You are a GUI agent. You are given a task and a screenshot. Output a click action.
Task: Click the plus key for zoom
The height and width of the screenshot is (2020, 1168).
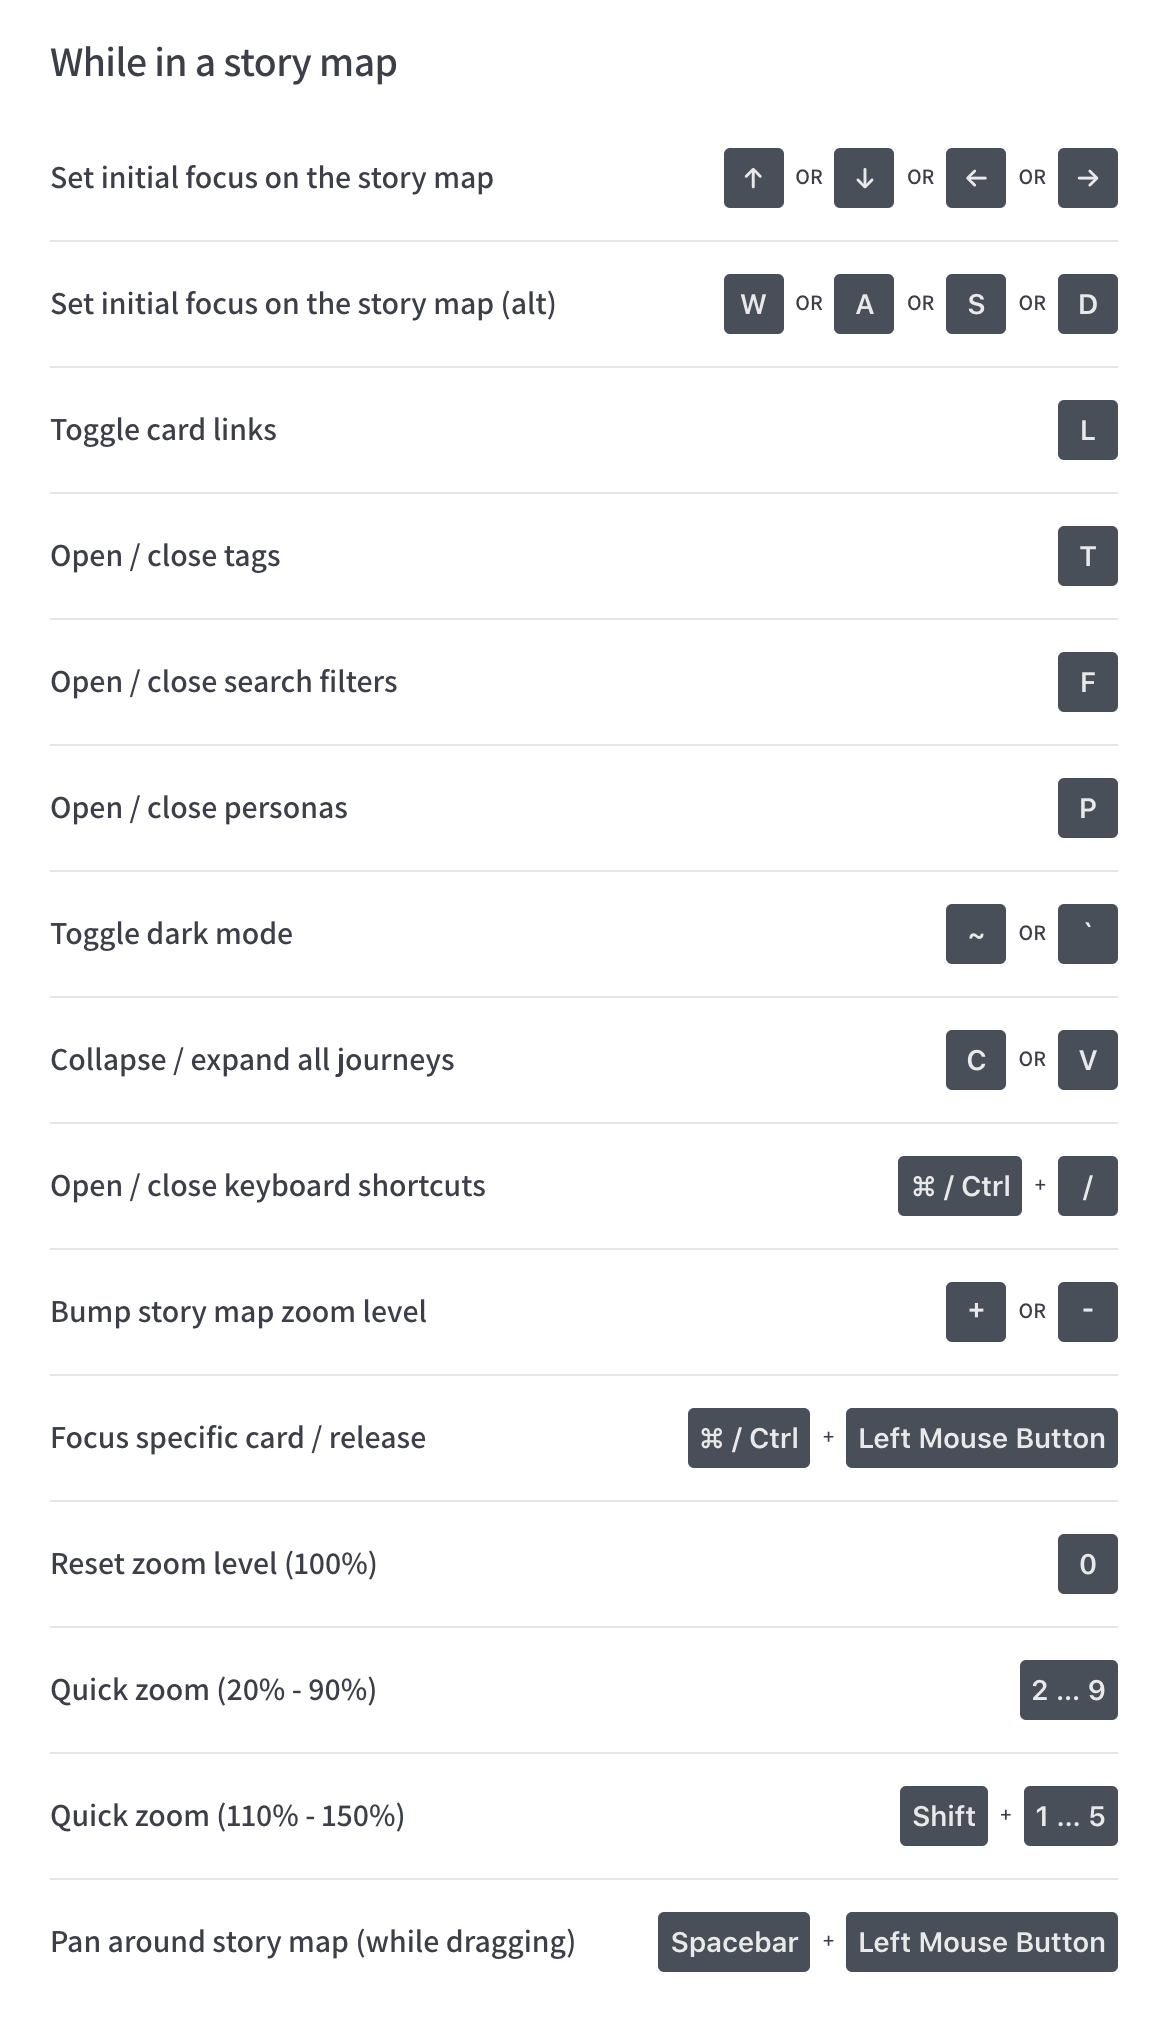976,1312
